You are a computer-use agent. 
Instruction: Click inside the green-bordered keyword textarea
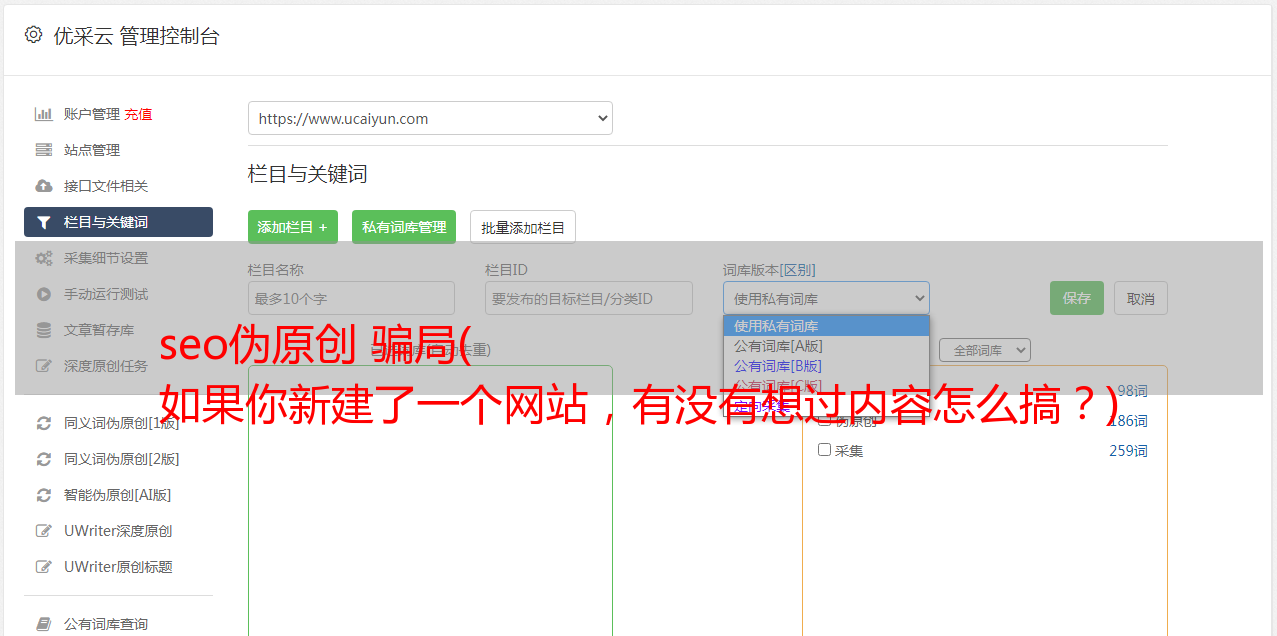click(x=430, y=500)
